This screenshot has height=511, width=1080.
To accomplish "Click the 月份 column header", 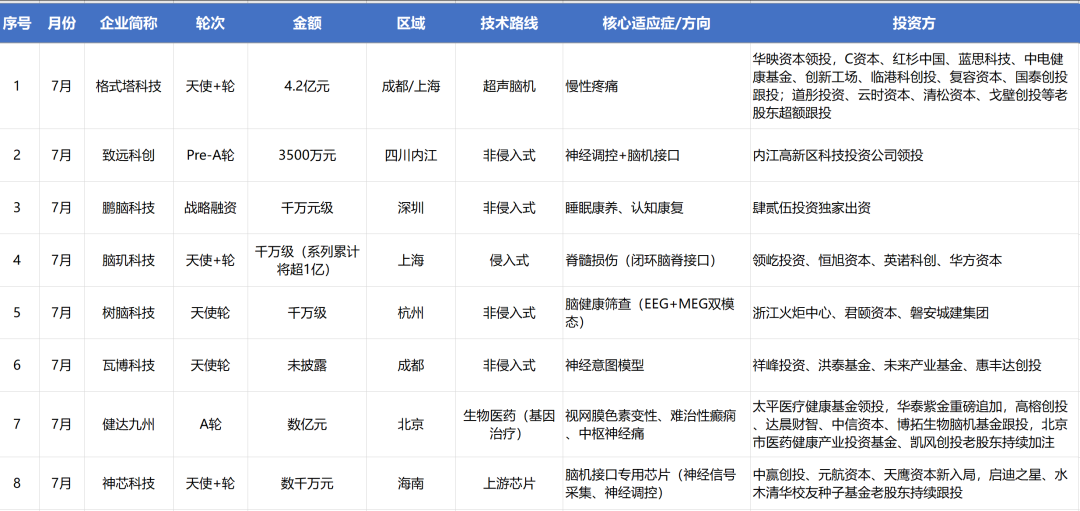I will (x=62, y=23).
